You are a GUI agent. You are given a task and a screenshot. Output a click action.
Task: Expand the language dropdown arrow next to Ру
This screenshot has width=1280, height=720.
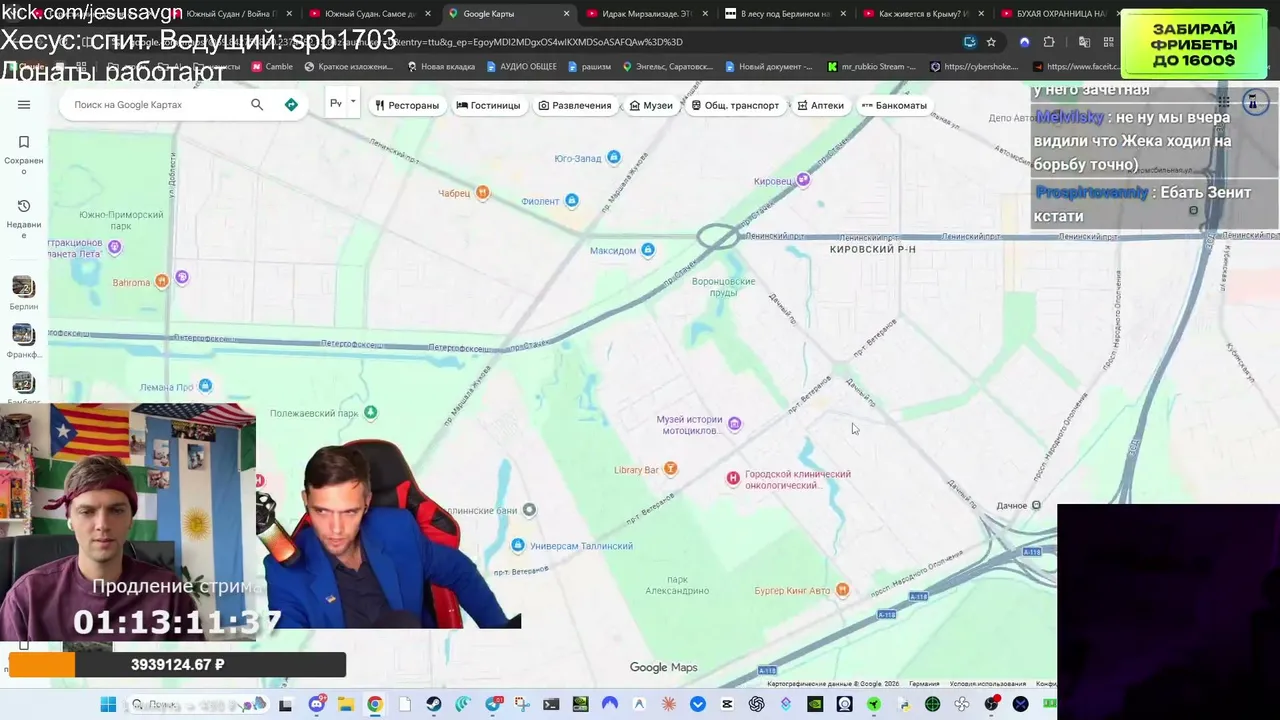353,102
